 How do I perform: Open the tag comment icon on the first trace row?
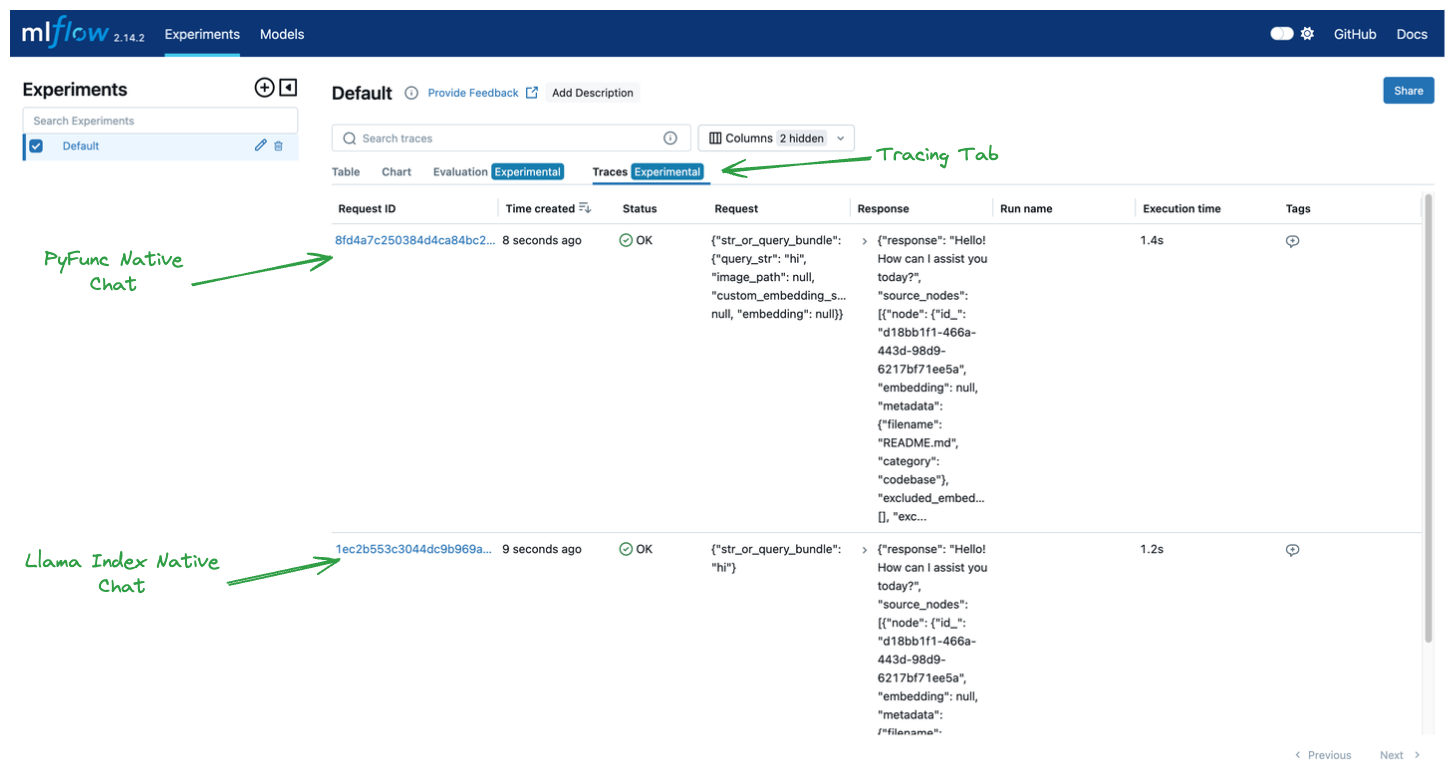click(1292, 240)
